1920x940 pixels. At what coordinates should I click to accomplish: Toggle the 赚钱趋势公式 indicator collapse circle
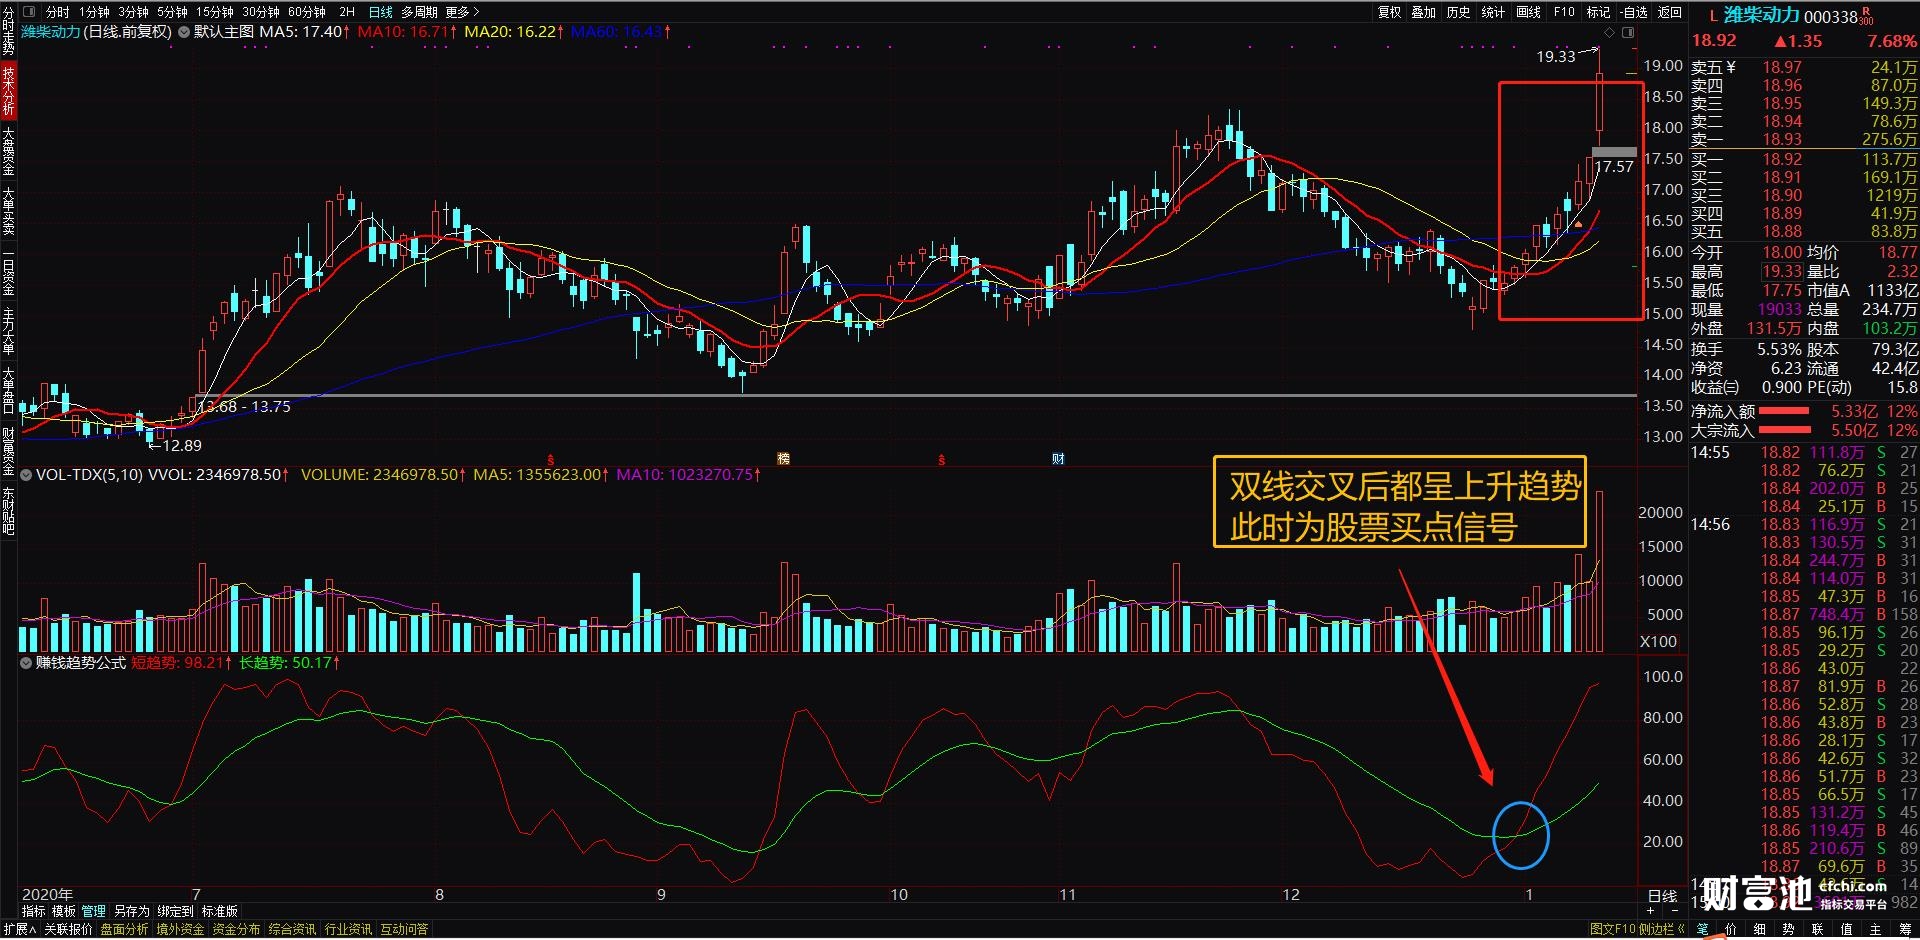click(x=26, y=662)
